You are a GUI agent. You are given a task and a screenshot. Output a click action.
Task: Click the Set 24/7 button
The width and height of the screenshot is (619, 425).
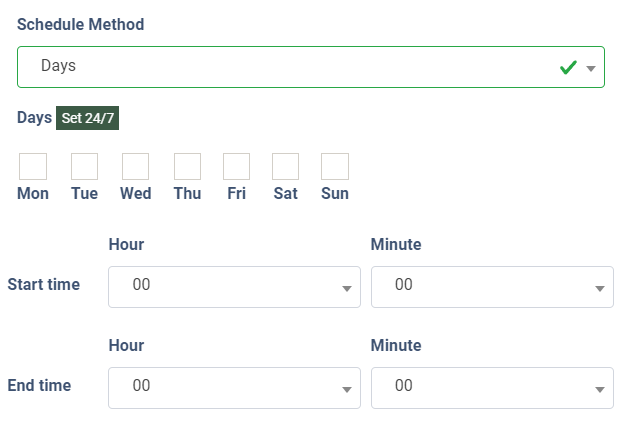tap(88, 118)
